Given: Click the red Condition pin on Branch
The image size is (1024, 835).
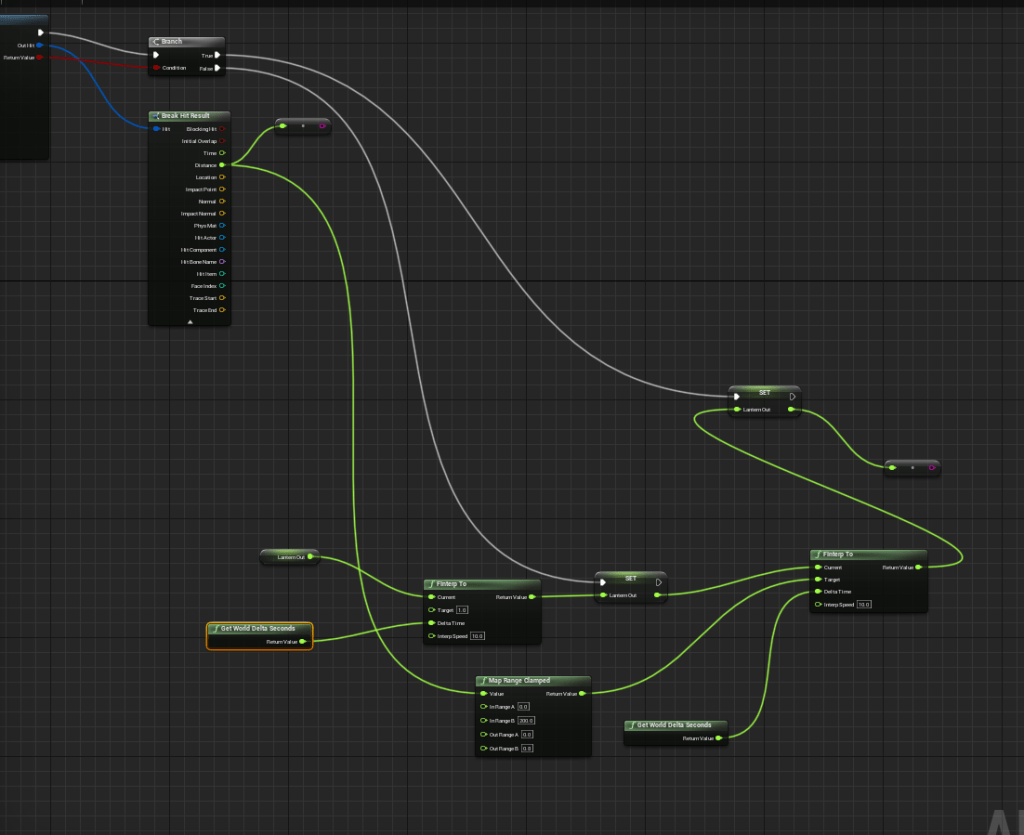Looking at the screenshot, I should pyautogui.click(x=155, y=68).
